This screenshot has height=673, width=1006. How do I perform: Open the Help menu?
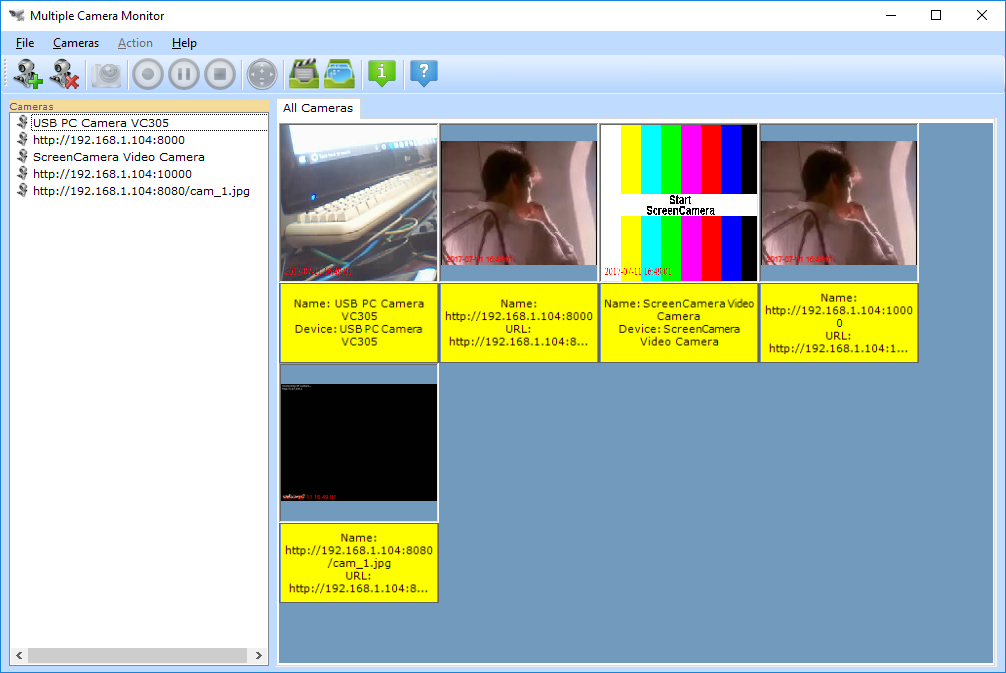[184, 43]
